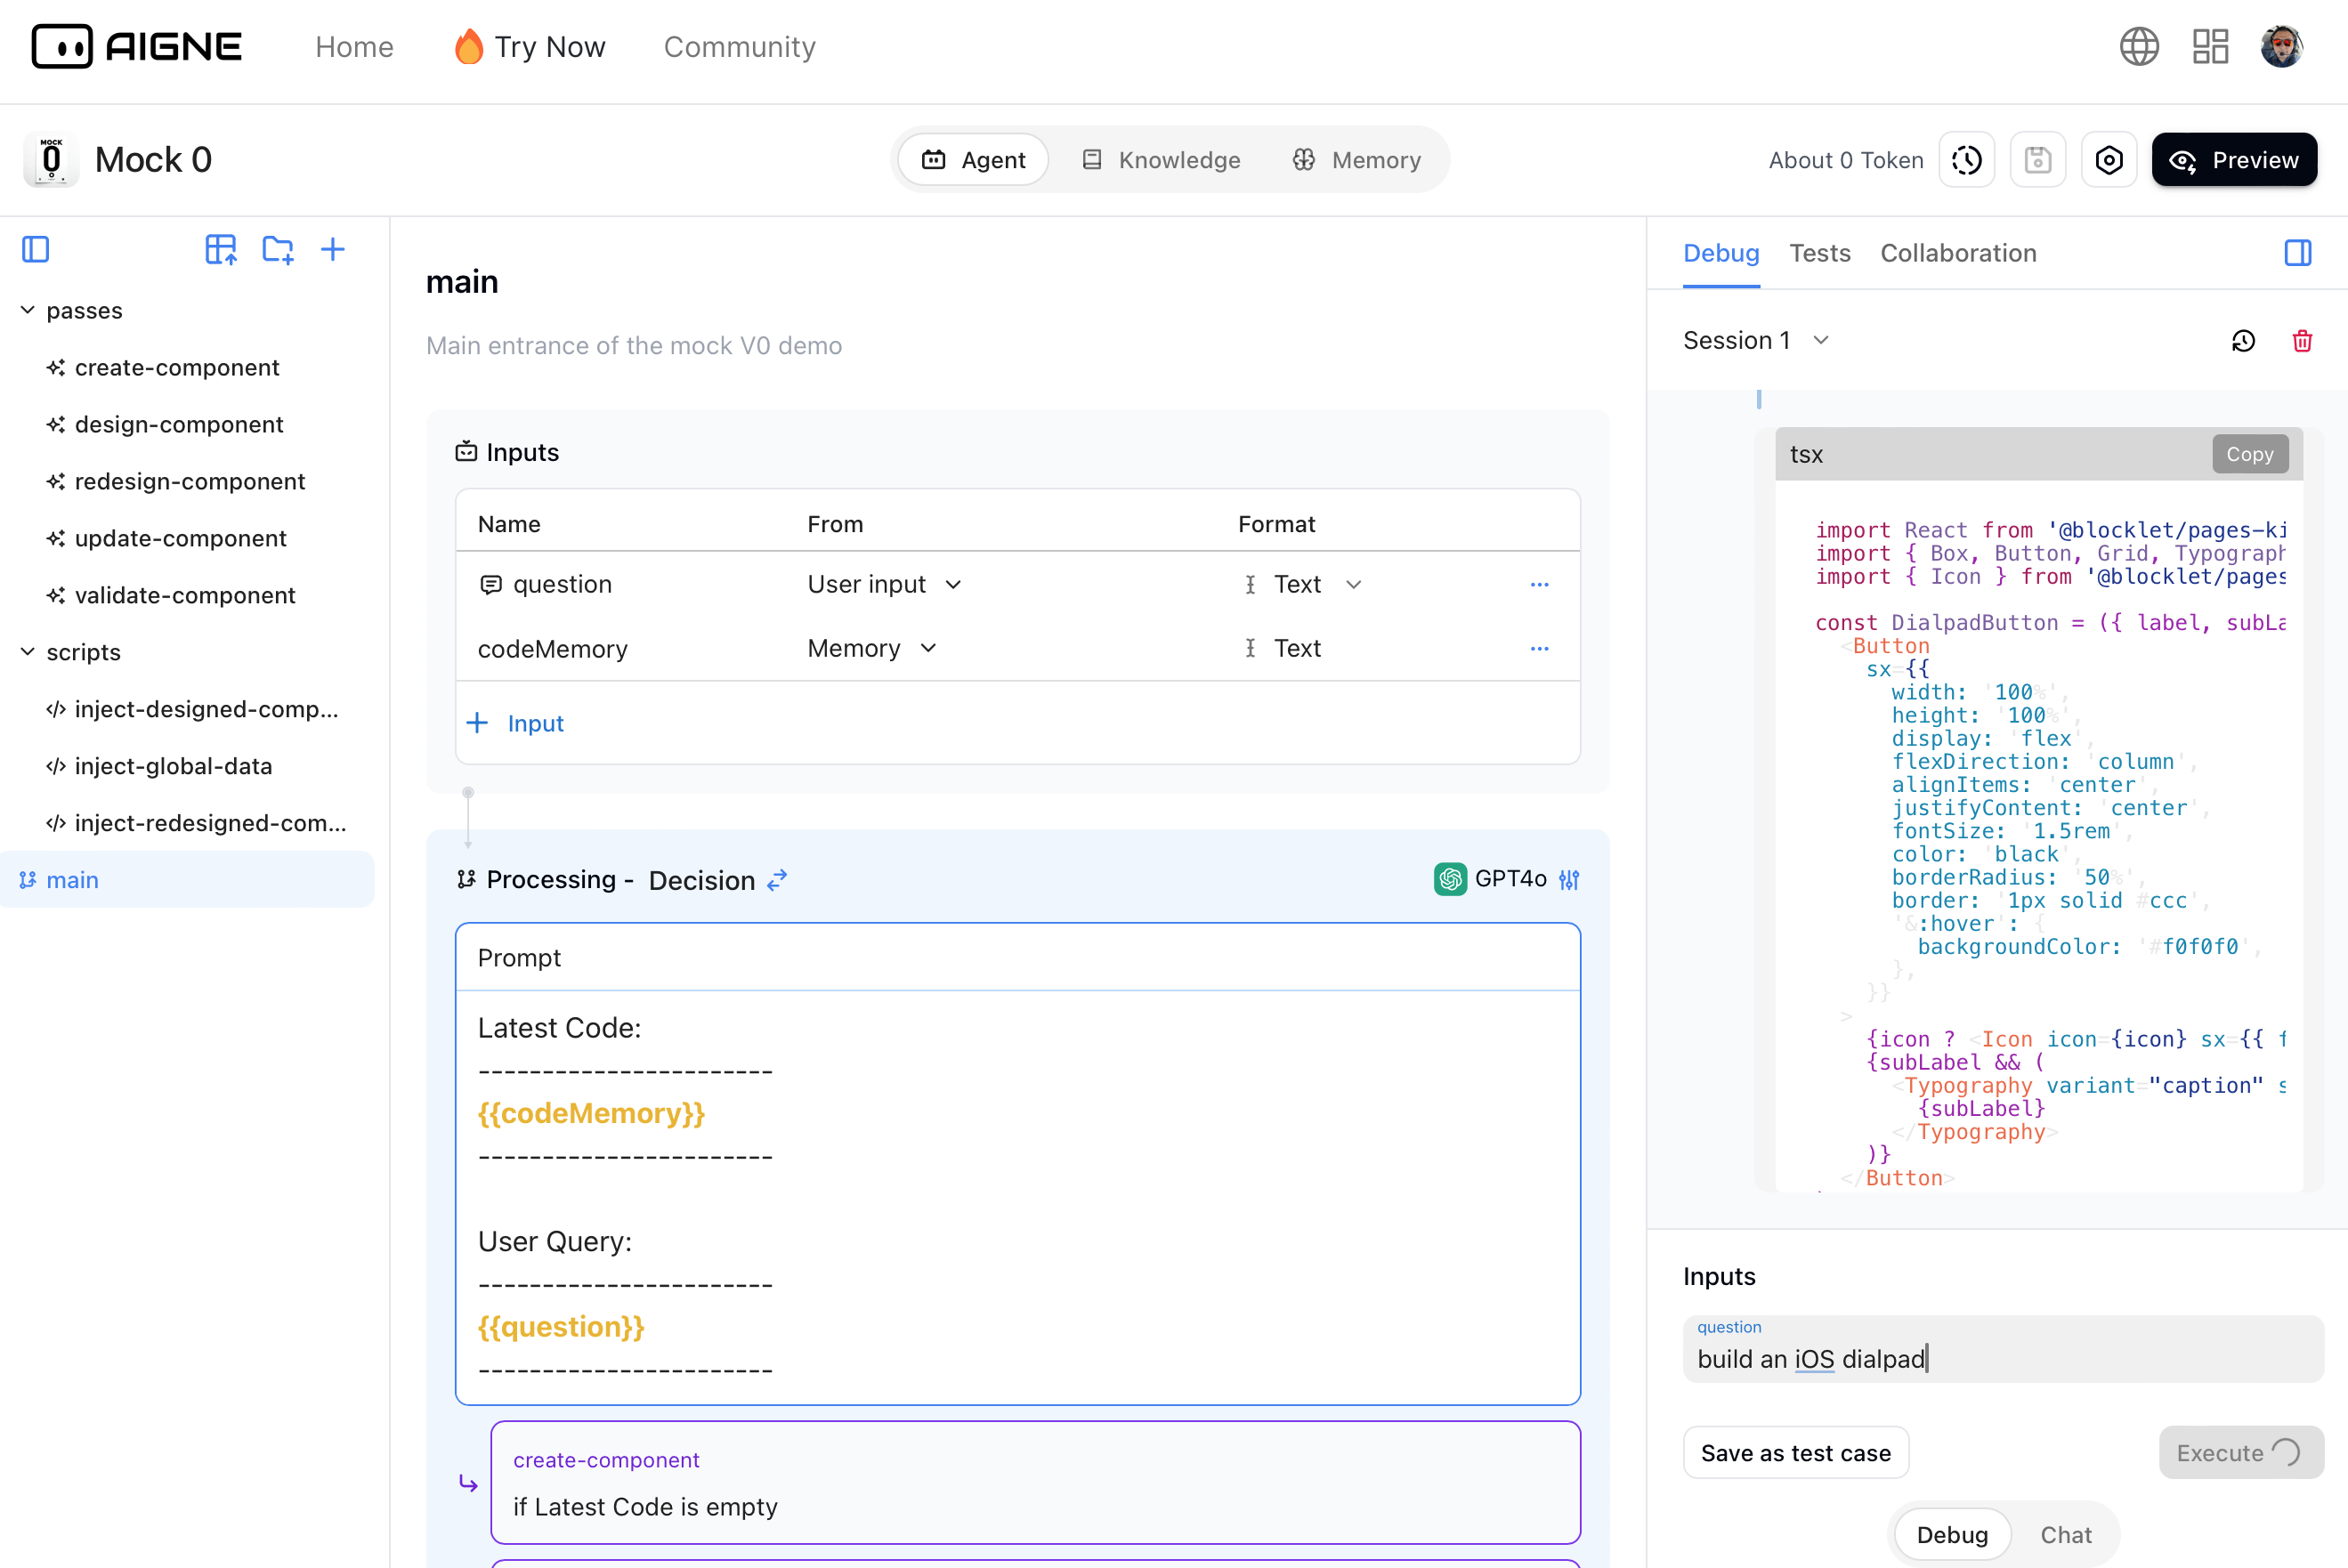Viewport: 2348px width, 1568px height.
Task: Switch processing type via Decision swap icon
Action: point(777,879)
